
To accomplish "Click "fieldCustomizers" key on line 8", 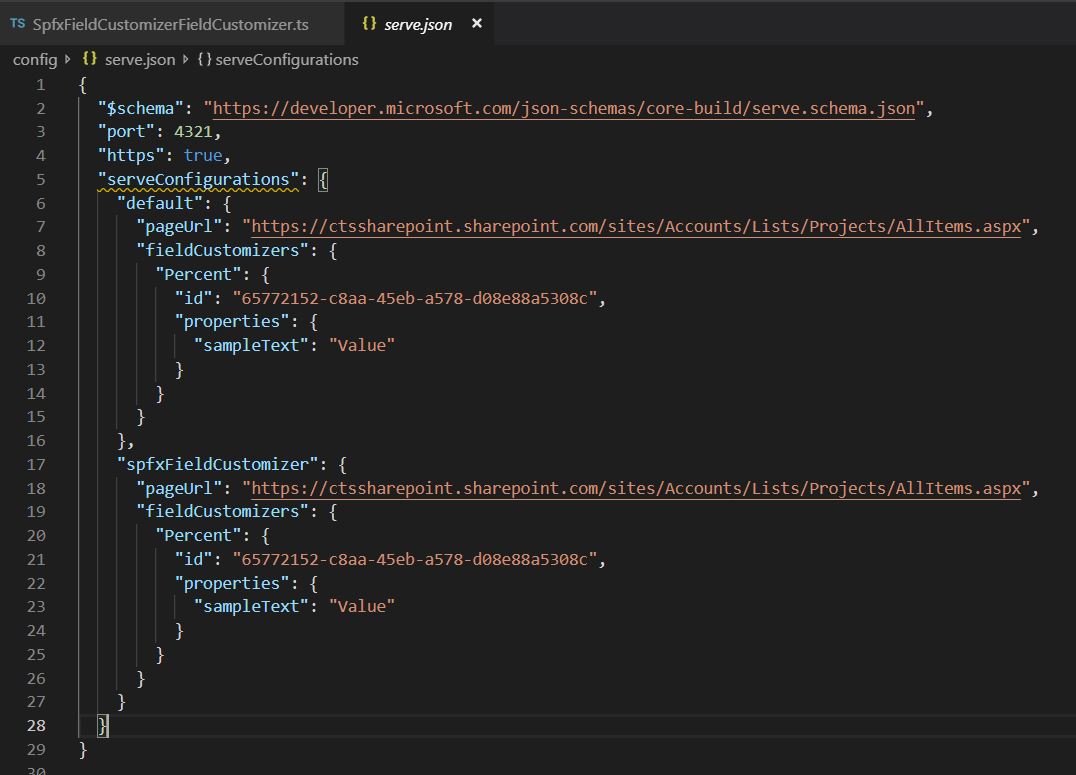I will 222,251.
